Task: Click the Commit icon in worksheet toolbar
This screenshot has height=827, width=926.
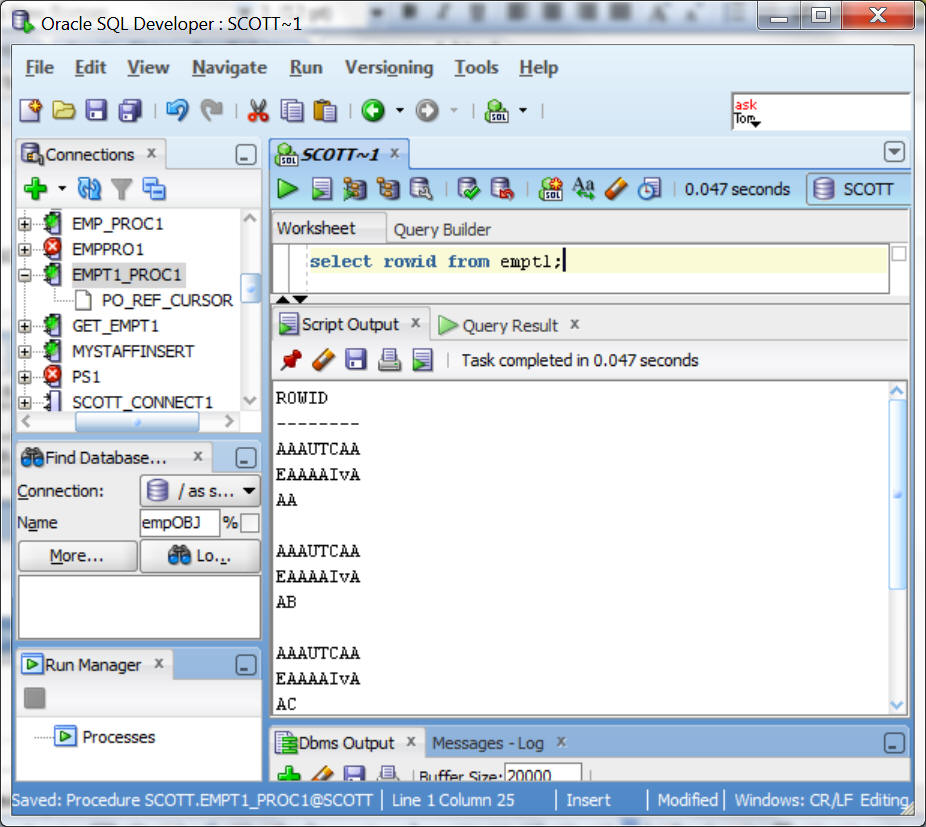Action: [468, 189]
